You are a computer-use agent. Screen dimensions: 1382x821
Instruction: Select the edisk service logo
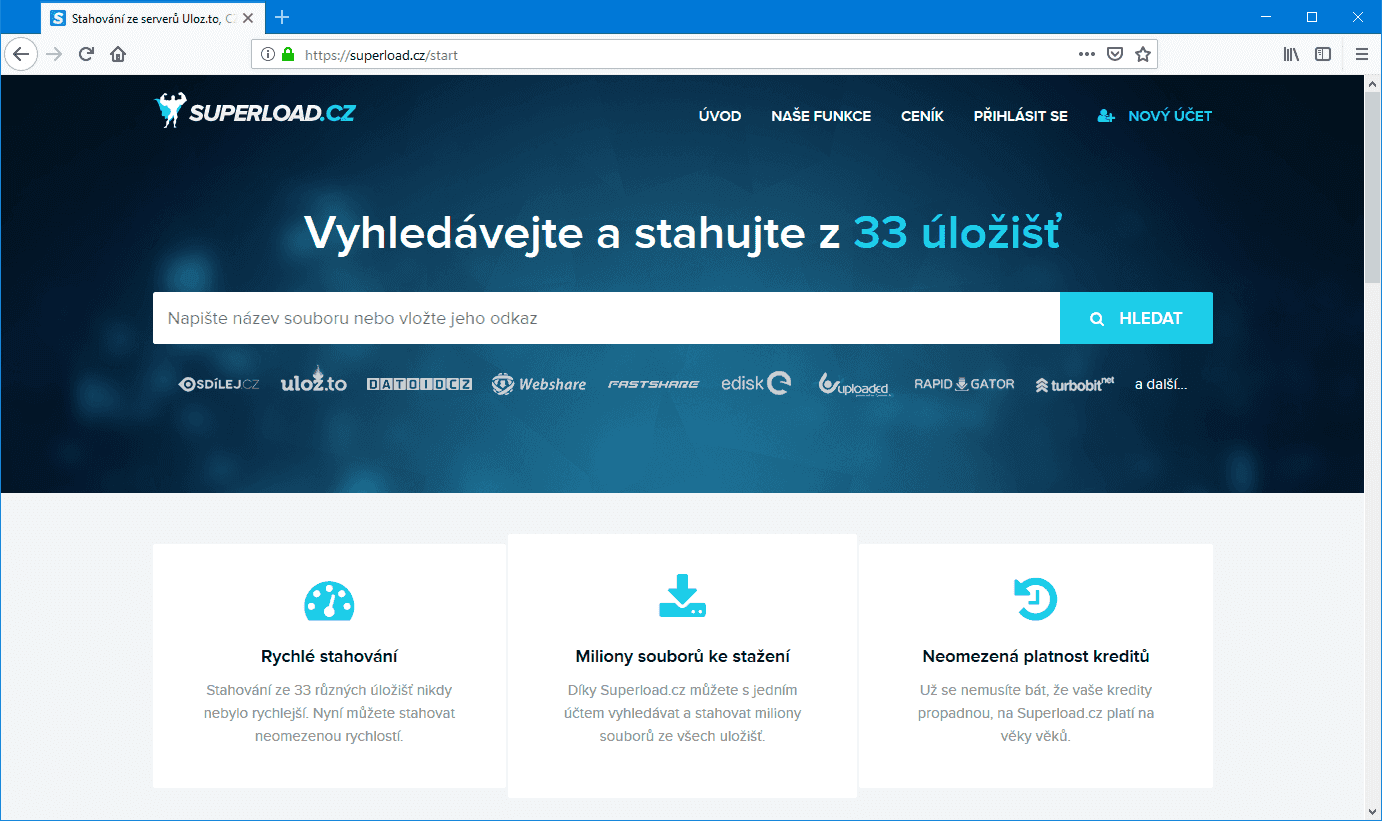pos(755,382)
